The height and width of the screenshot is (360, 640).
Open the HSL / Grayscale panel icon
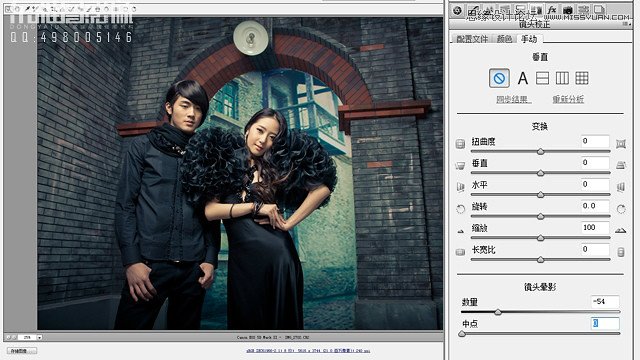coord(505,10)
